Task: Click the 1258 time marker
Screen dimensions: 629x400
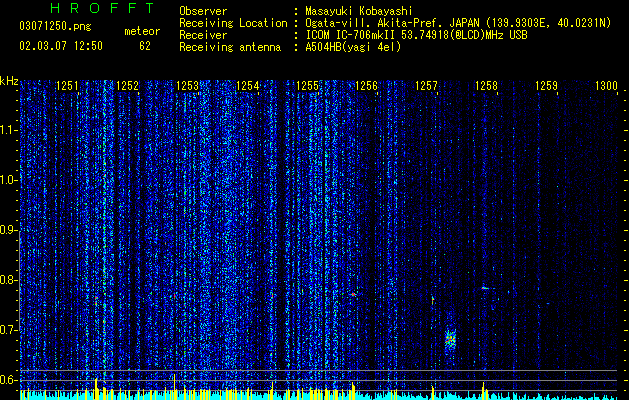Action: click(x=486, y=86)
